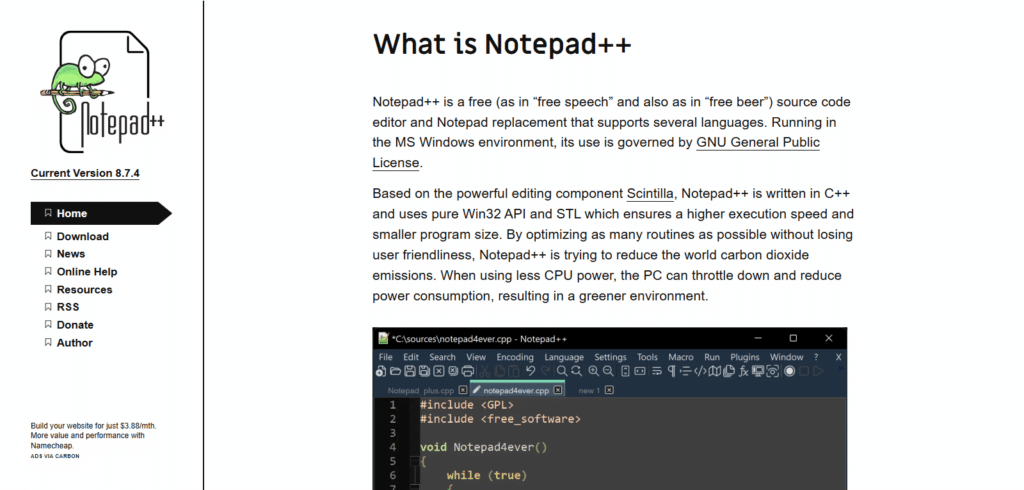Screen dimensions: 1024x490
Task: Click the Zoom In icon
Action: pyautogui.click(x=594, y=371)
